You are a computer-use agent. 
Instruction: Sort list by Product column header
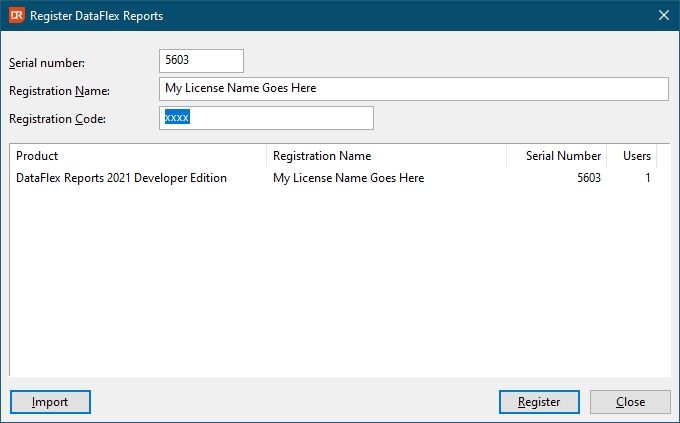coord(138,156)
